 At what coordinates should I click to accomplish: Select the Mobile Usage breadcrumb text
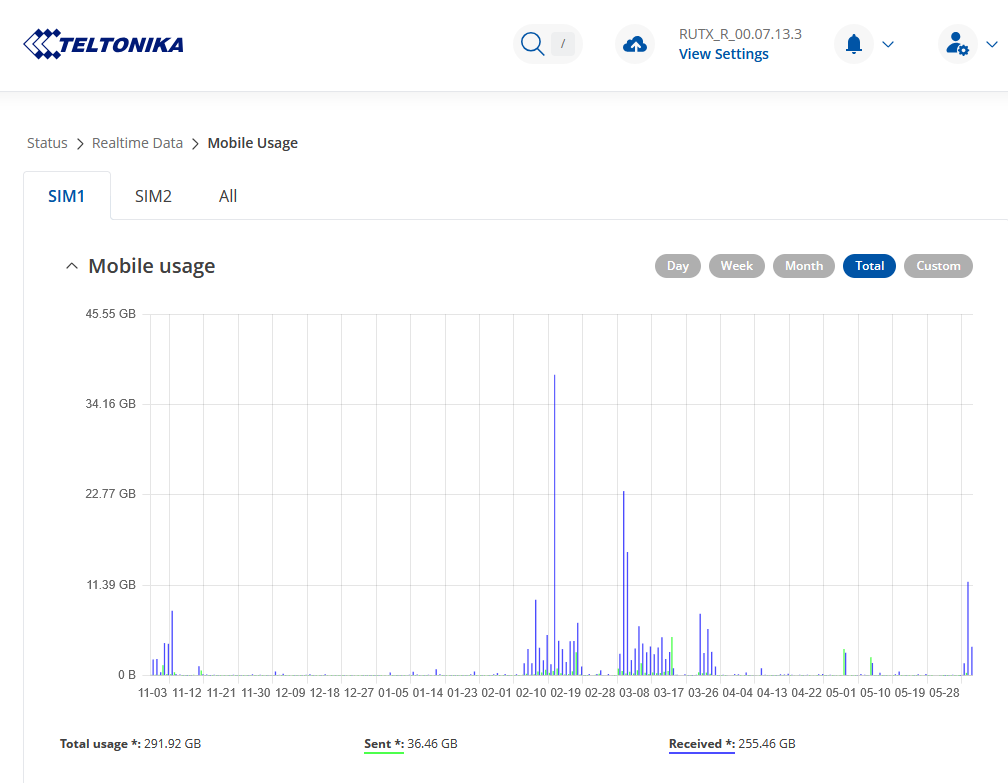[253, 143]
